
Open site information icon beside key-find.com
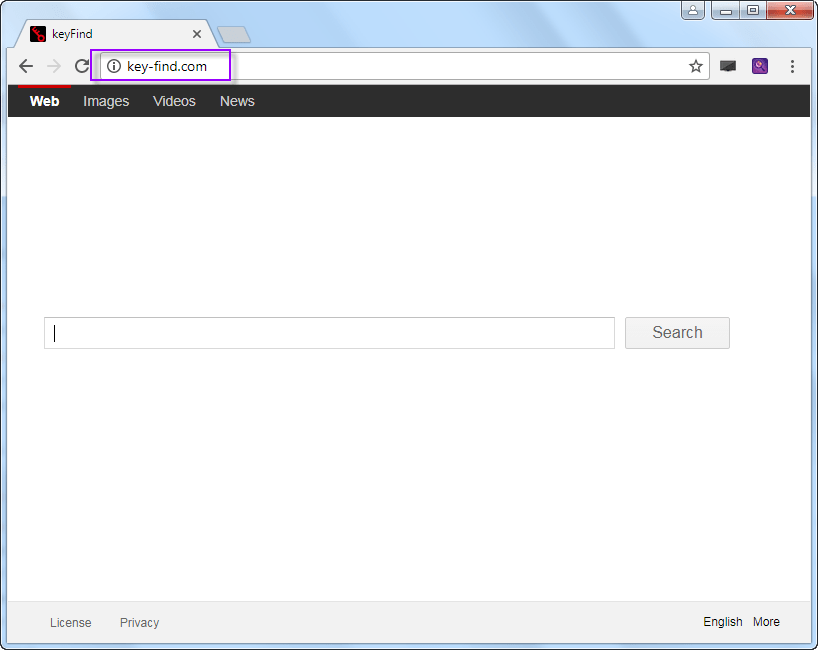pyautogui.click(x=114, y=66)
